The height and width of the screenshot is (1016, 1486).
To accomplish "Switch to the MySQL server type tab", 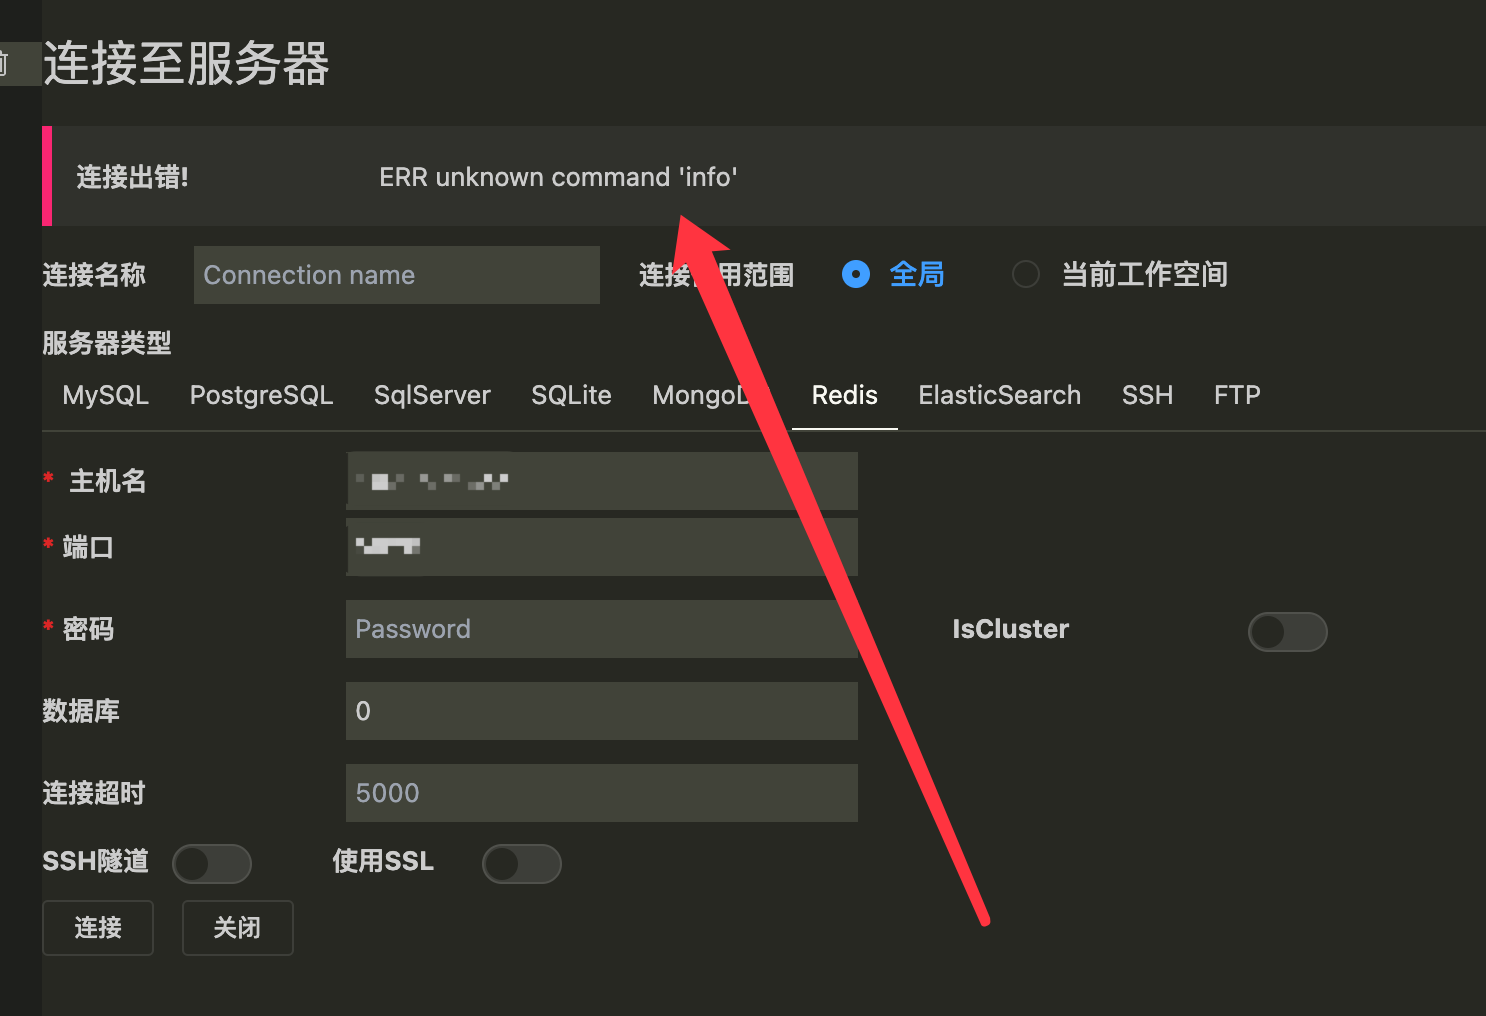I will point(104,395).
